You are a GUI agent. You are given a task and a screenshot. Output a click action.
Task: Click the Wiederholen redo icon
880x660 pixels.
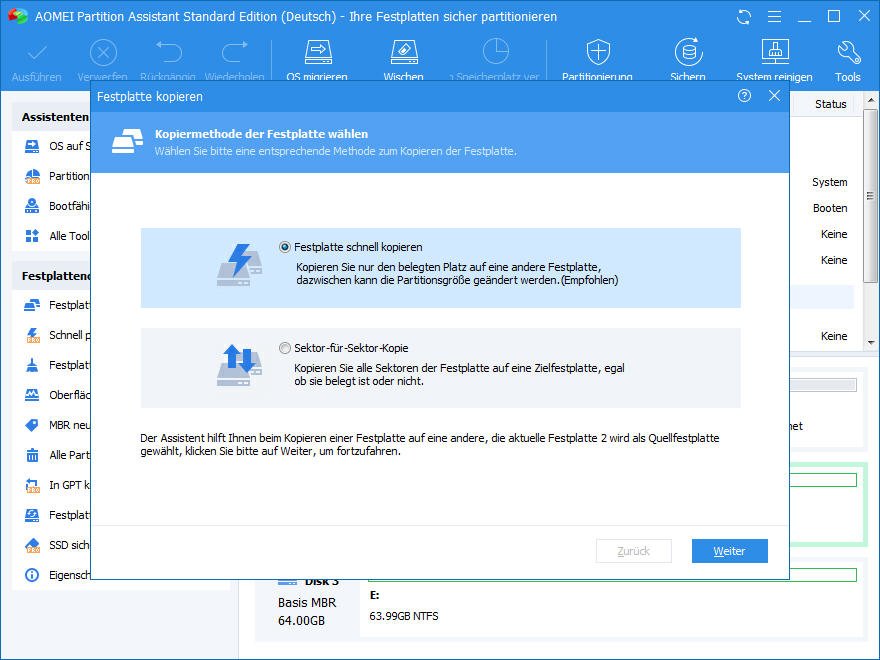[235, 53]
